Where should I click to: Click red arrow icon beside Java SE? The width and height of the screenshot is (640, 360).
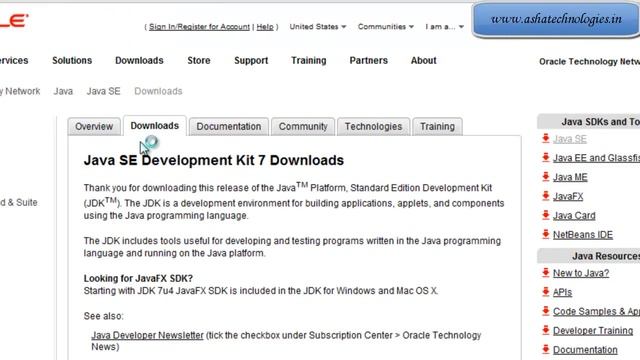(545, 138)
